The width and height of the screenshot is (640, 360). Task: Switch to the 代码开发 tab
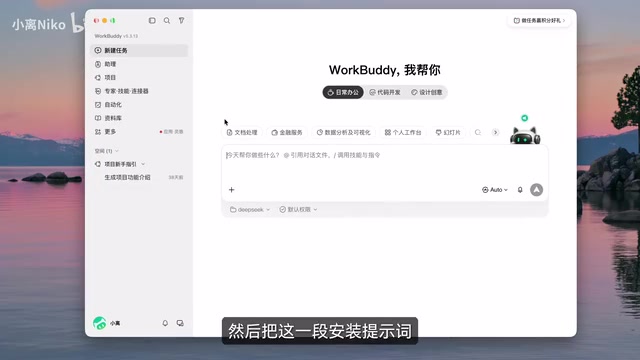click(385, 92)
